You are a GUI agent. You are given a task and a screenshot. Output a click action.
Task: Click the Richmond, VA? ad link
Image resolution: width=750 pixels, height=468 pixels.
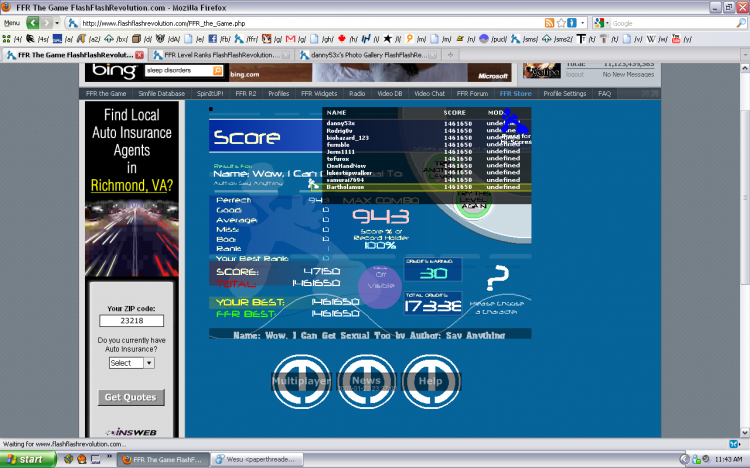(132, 185)
